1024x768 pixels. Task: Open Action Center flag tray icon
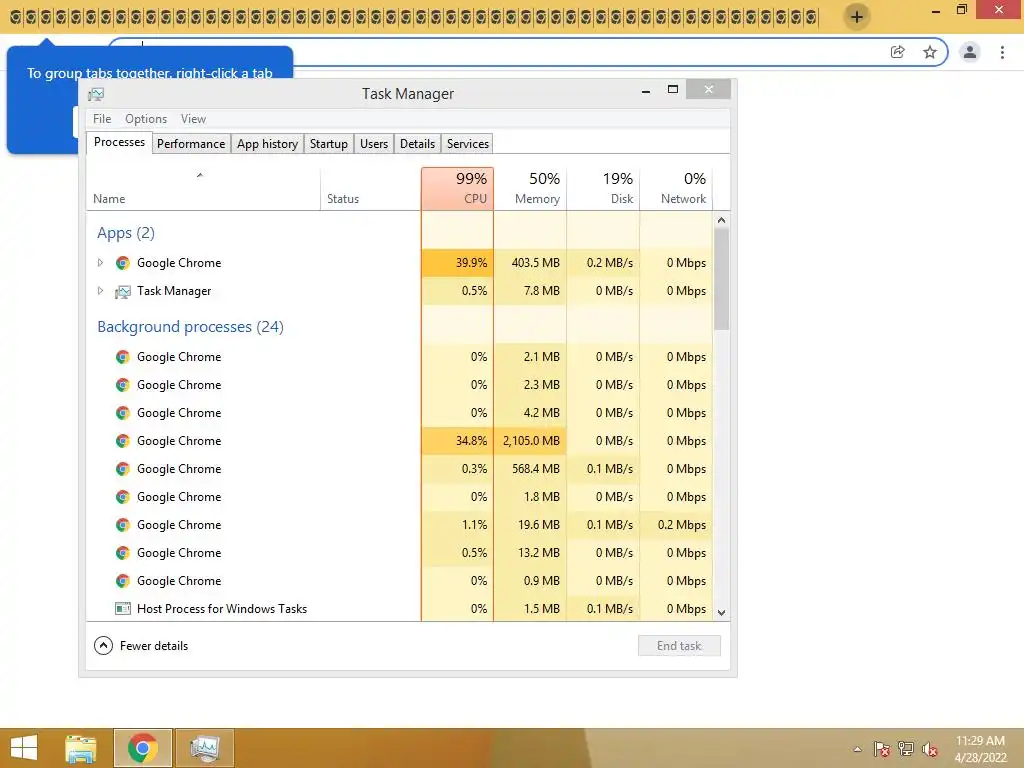pos(882,749)
